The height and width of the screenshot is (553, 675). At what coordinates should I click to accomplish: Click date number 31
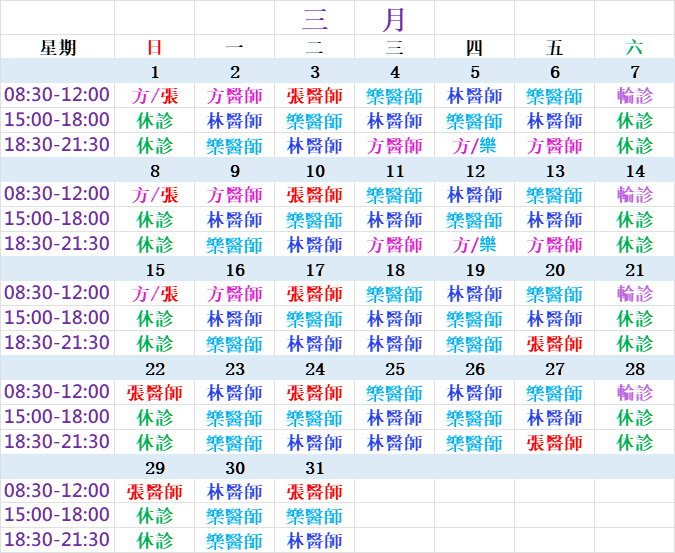[315, 468]
